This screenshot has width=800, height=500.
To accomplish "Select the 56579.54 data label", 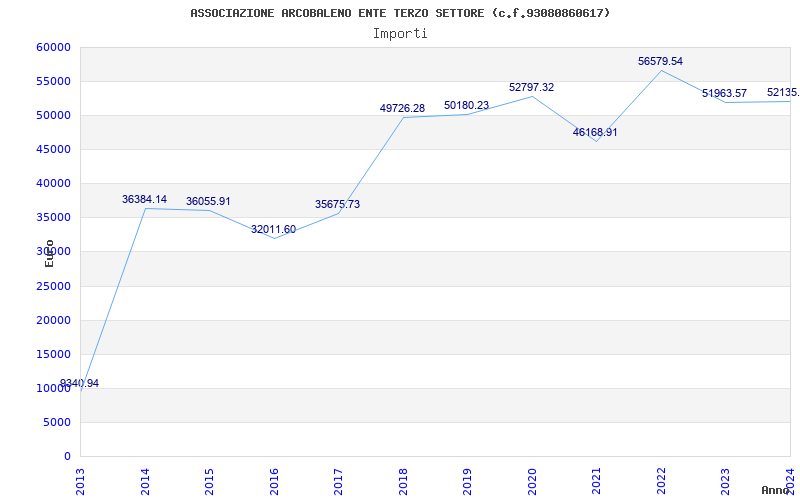I will pyautogui.click(x=660, y=62).
